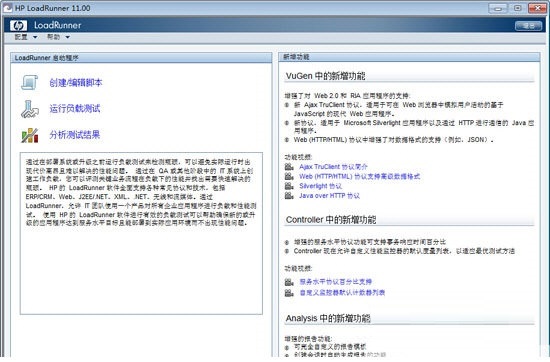Viewport: 550px width, 362px height.
Task: Click the bullet about 新 Ajax TruClient 协议
Action: coord(398,109)
